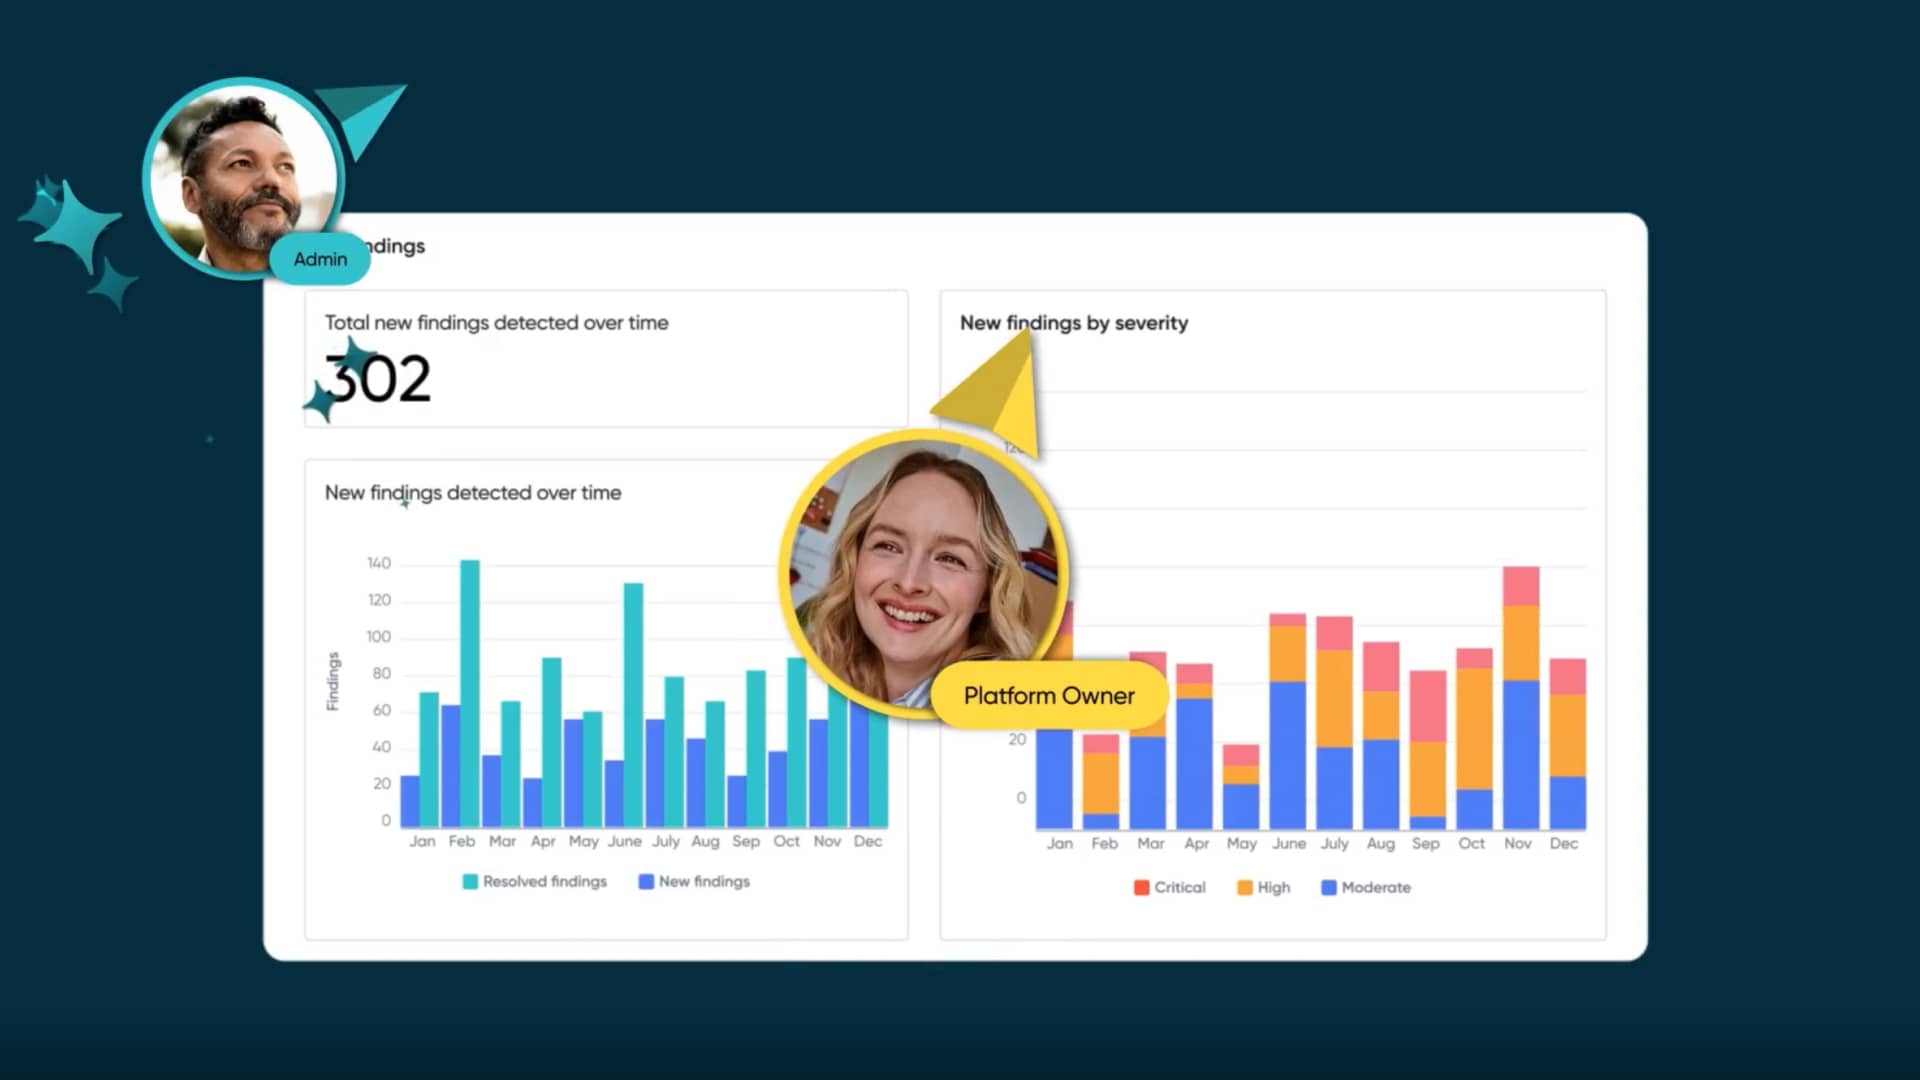Click the blue Aug bar in detected-over-time chart

coord(696,783)
